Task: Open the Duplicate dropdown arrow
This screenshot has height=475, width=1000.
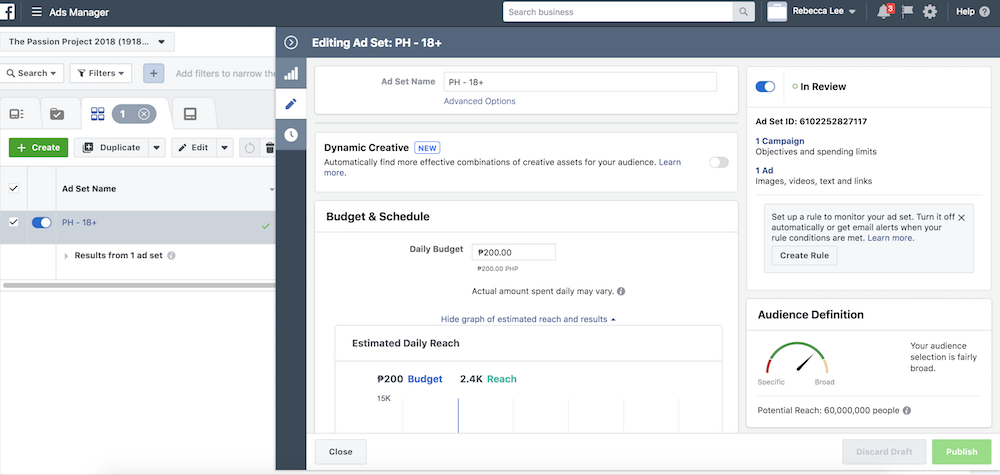Action: (x=157, y=148)
